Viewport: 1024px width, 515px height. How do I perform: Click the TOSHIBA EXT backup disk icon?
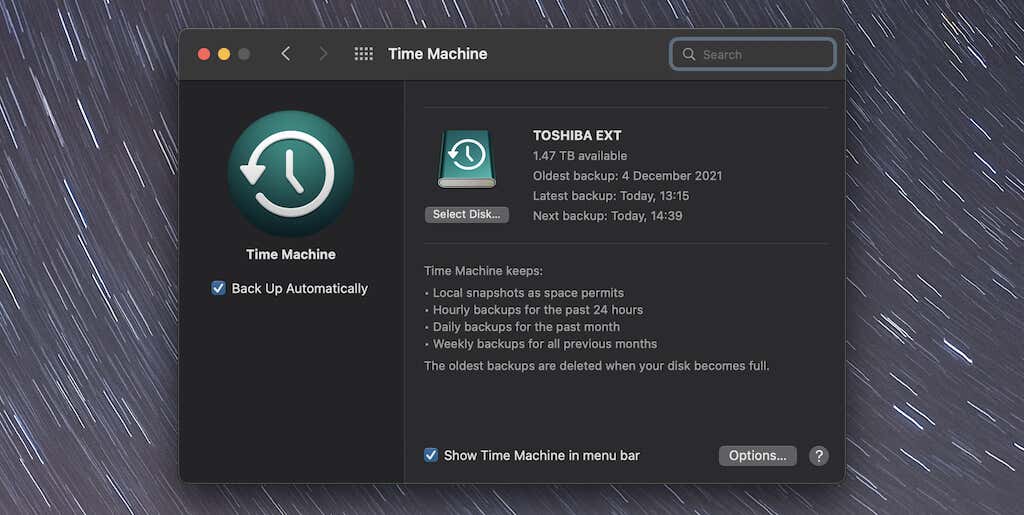coord(466,159)
